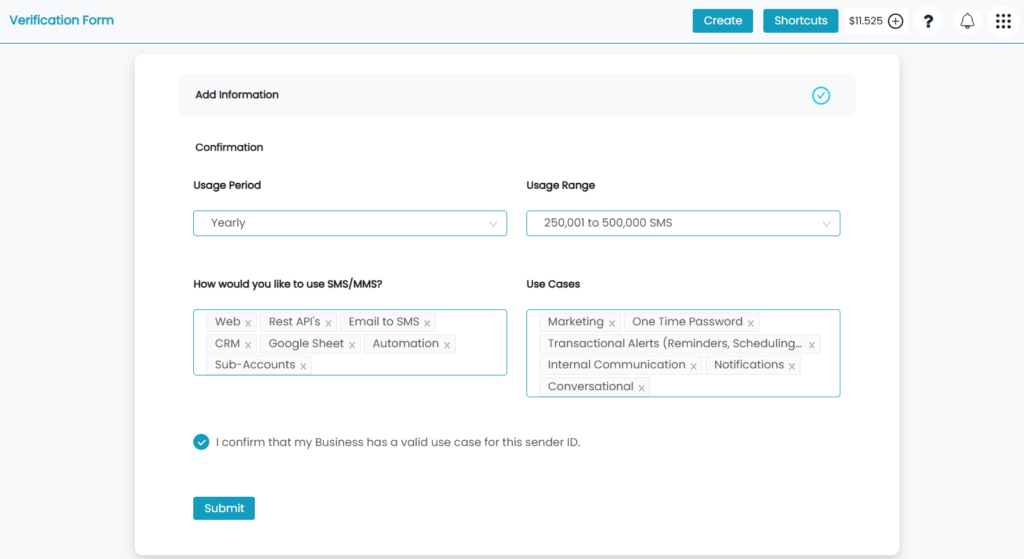
Task: Remove the Conversational tag
Action: (642, 388)
